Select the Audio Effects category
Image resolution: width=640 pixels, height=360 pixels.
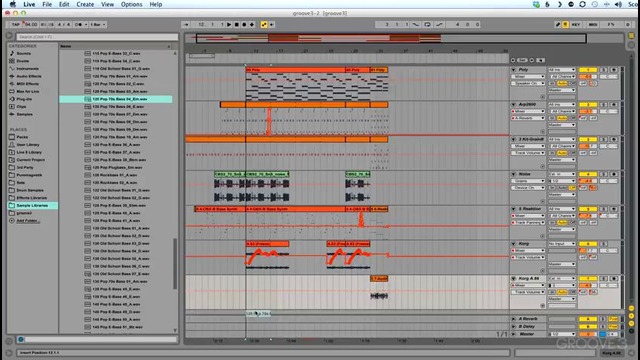click(x=29, y=76)
